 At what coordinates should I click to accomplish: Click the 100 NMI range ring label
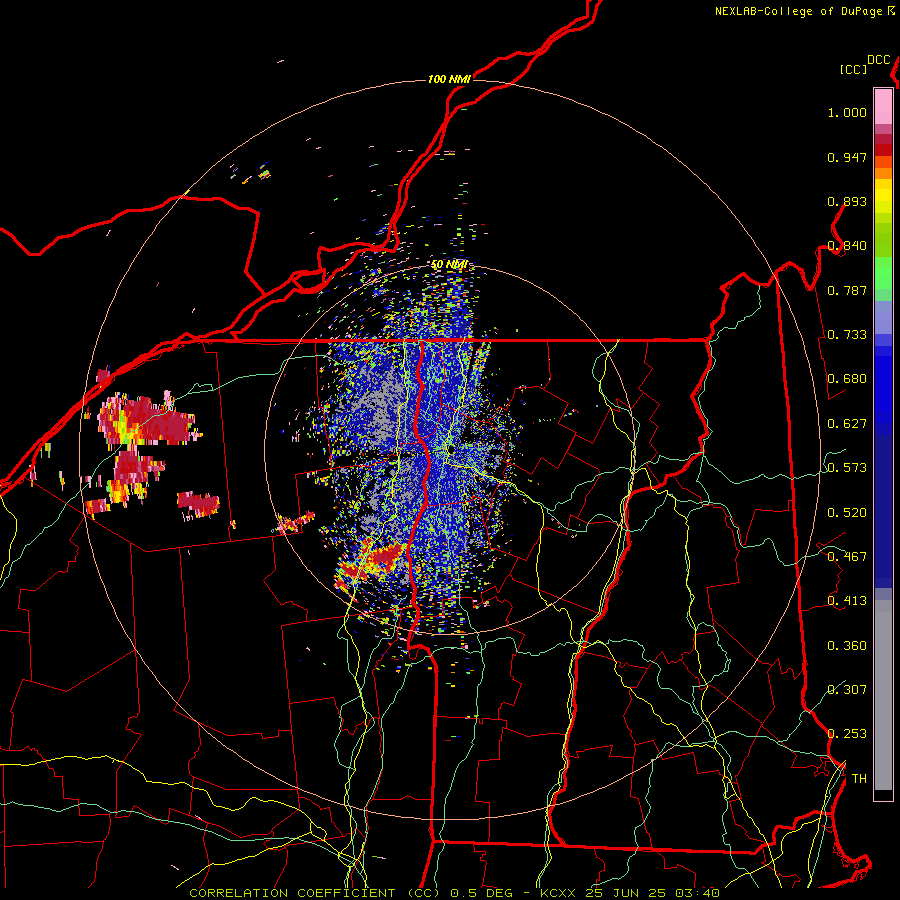[449, 79]
